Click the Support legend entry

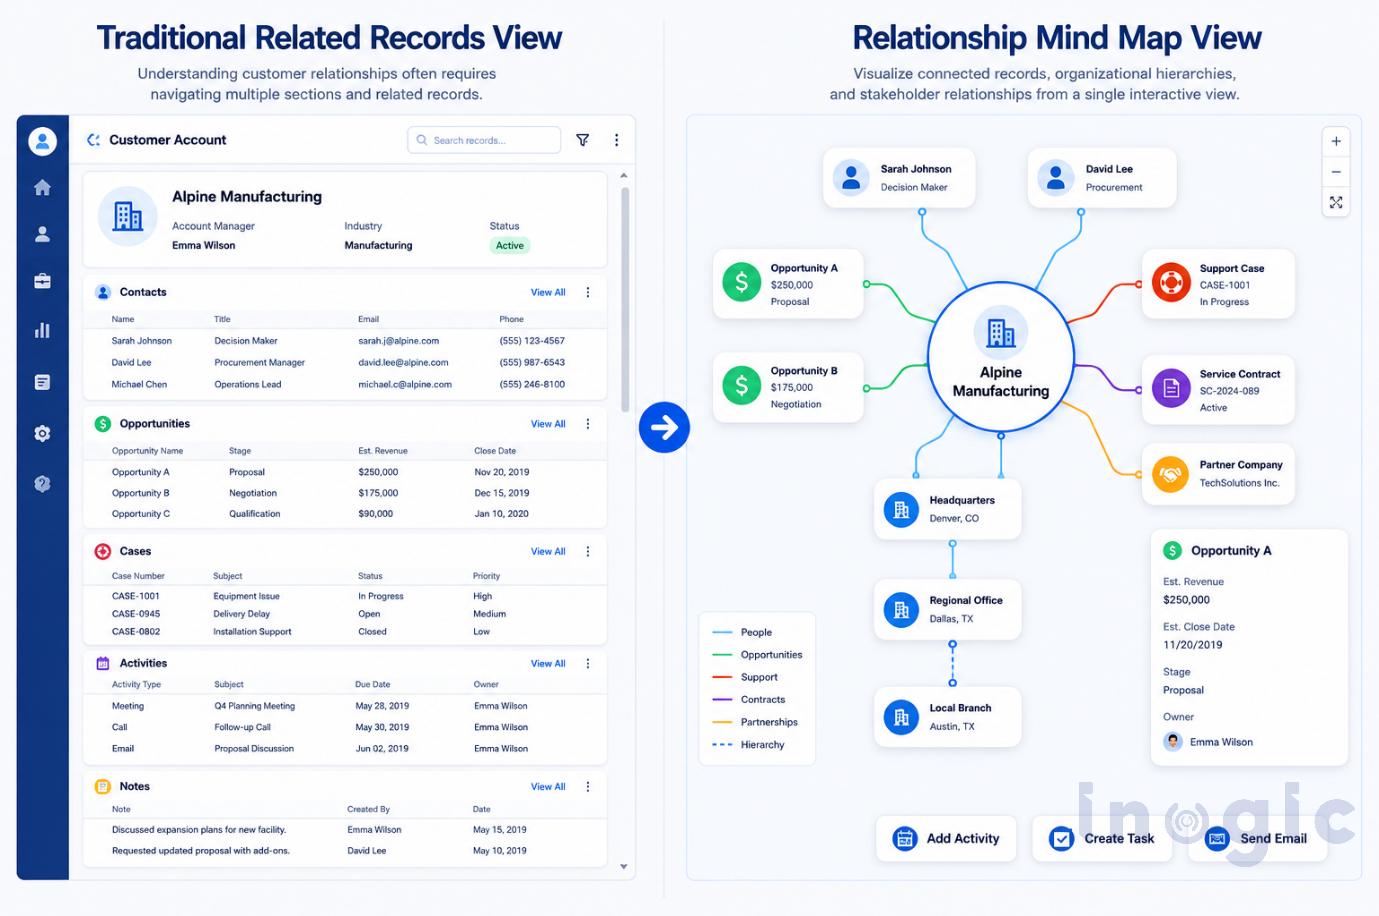[x=745, y=677]
